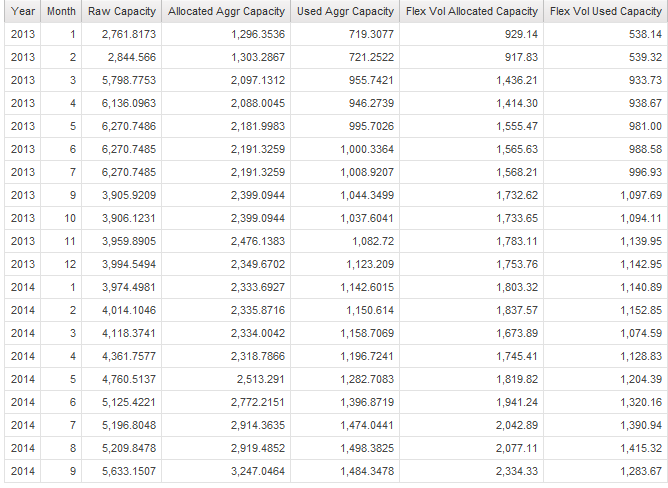668x488 pixels.
Task: Click Flex Vol Used Capacity header
Action: pyautogui.click(x=606, y=11)
